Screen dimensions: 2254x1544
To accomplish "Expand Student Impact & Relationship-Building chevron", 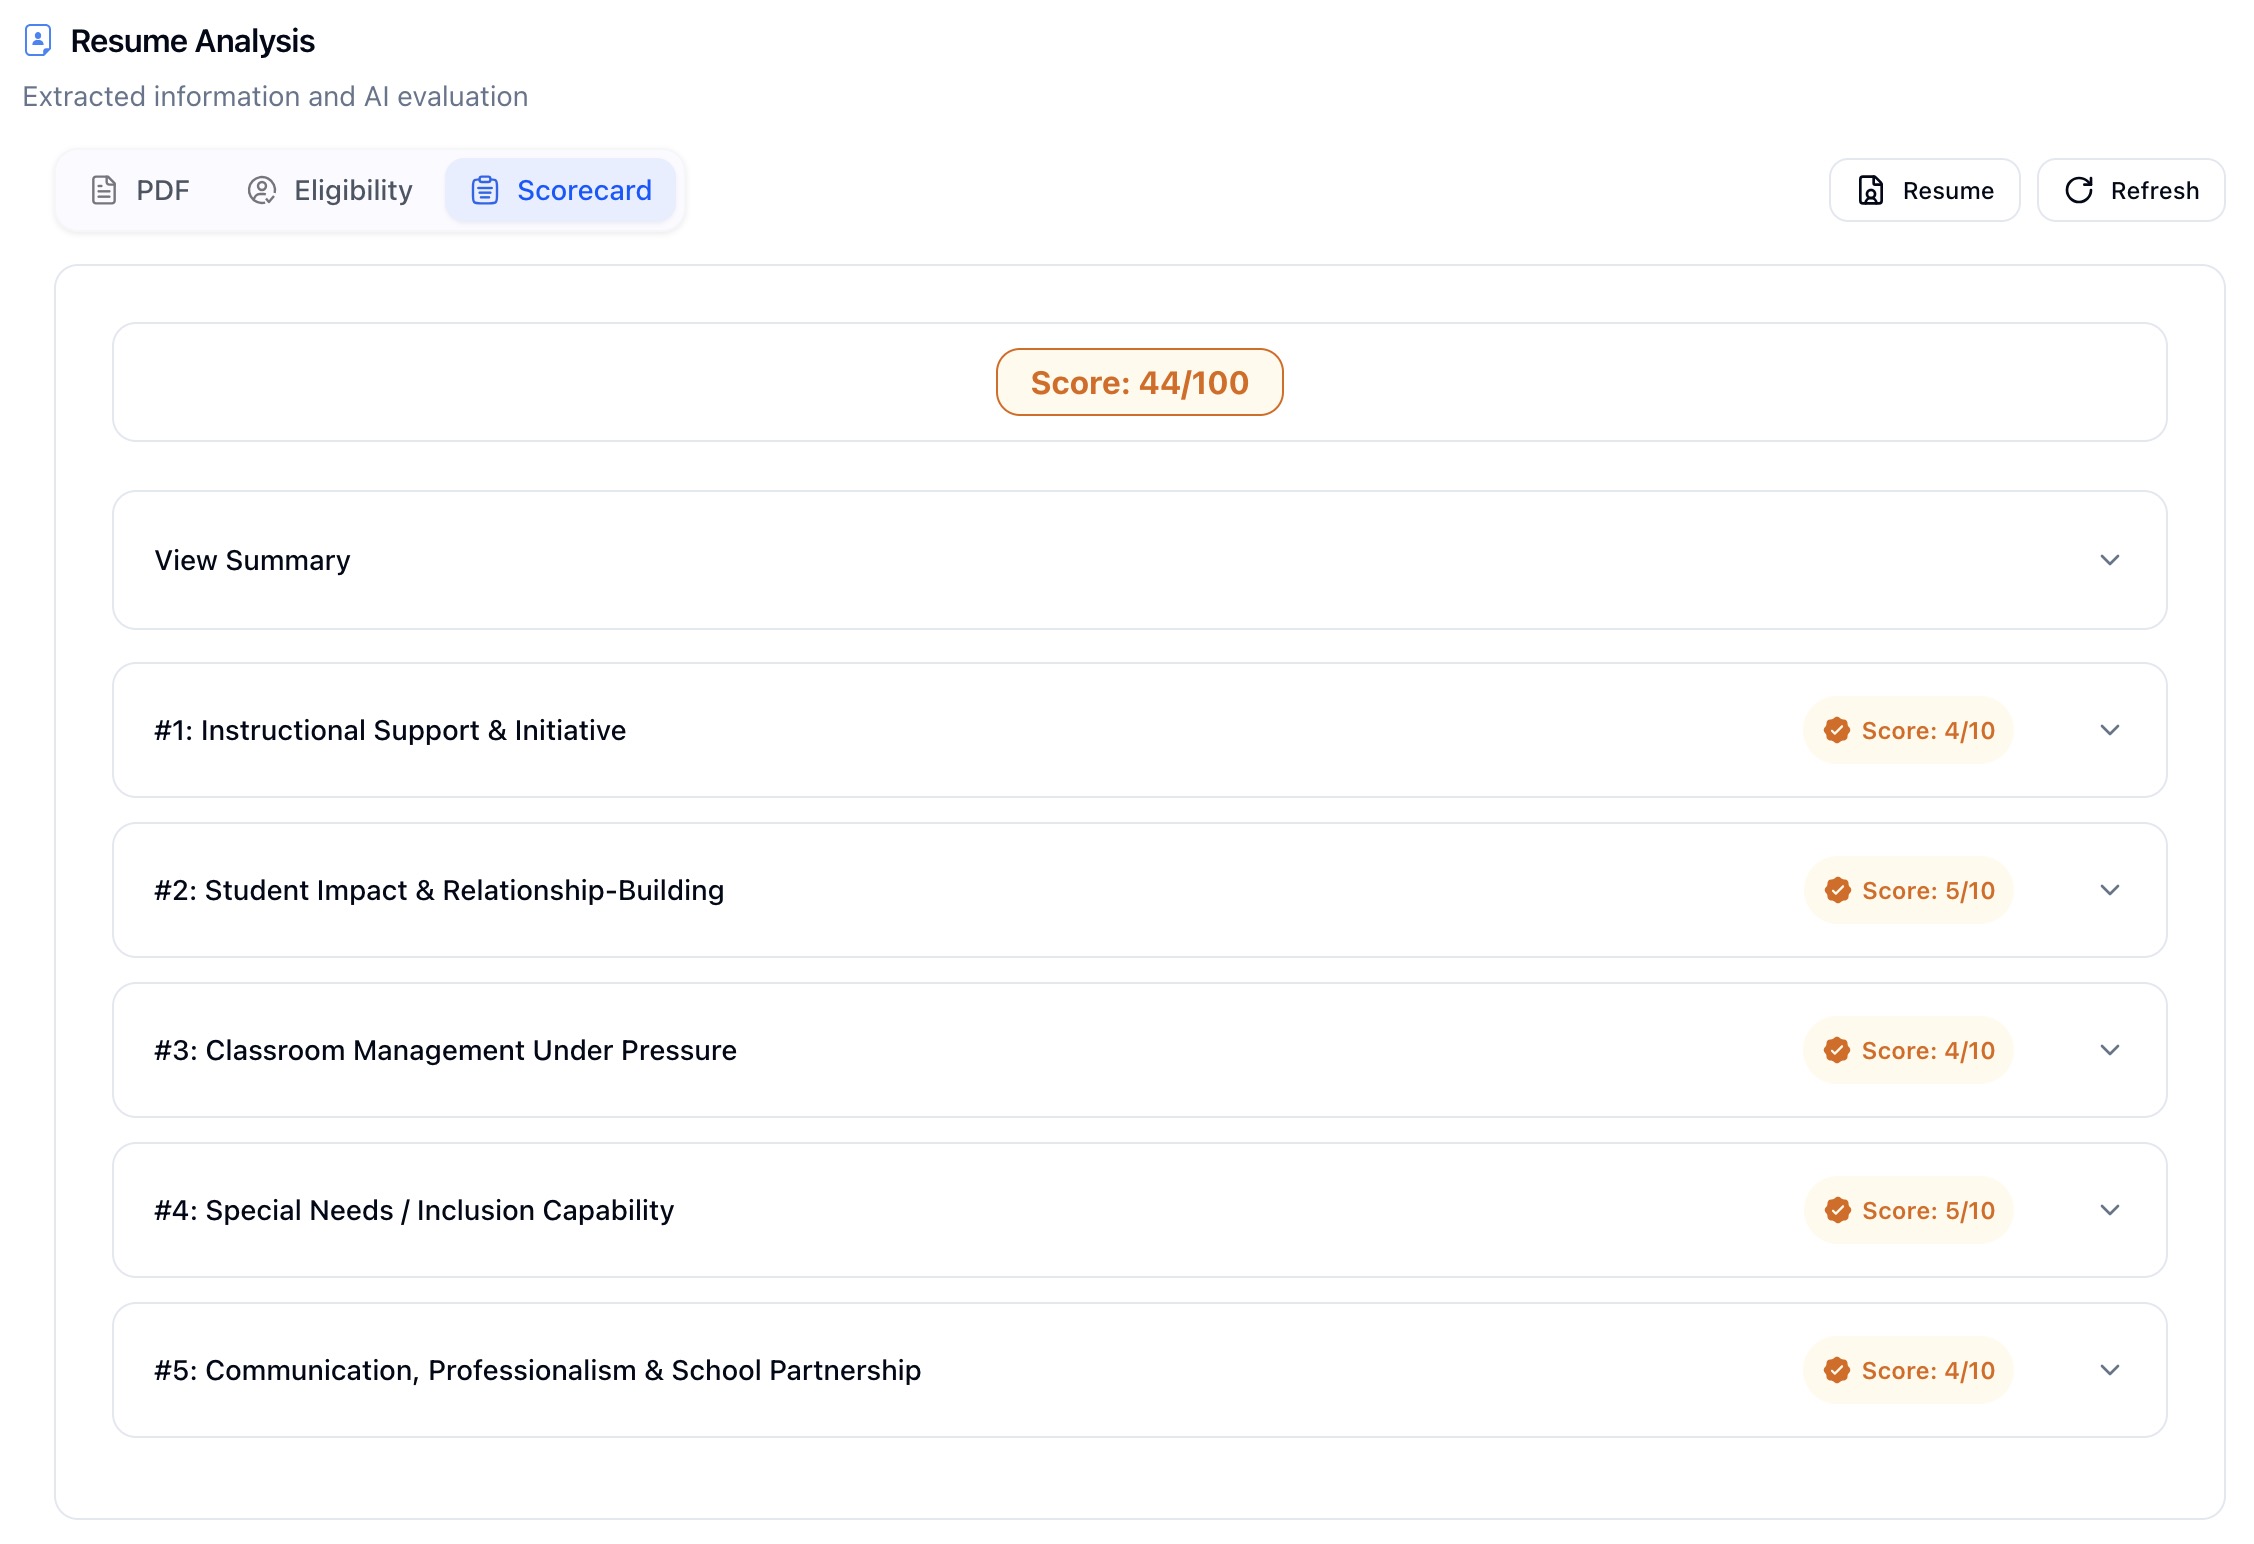I will tap(2109, 890).
